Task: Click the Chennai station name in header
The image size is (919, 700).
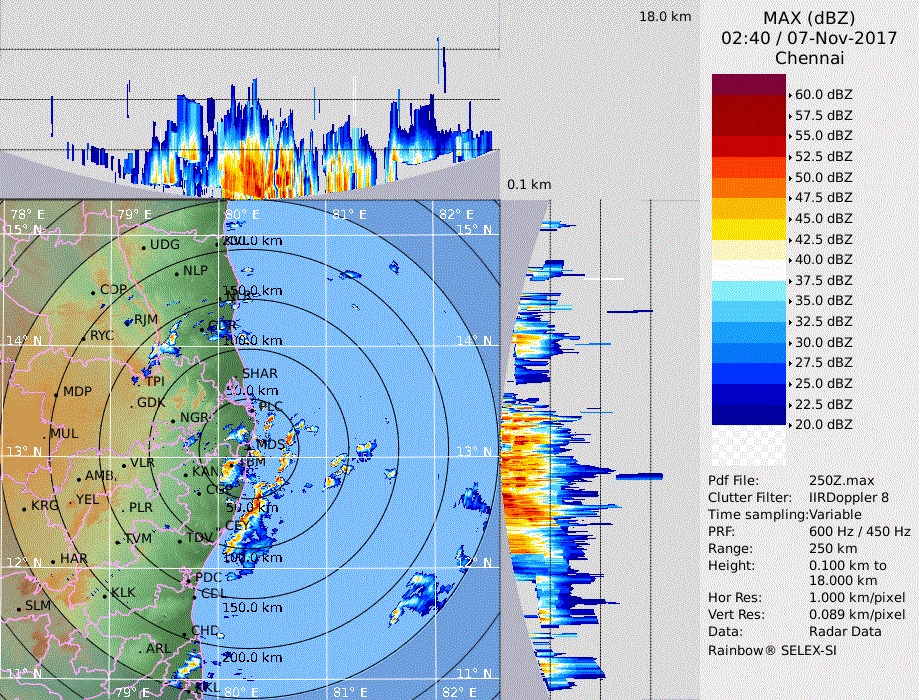Action: (809, 58)
